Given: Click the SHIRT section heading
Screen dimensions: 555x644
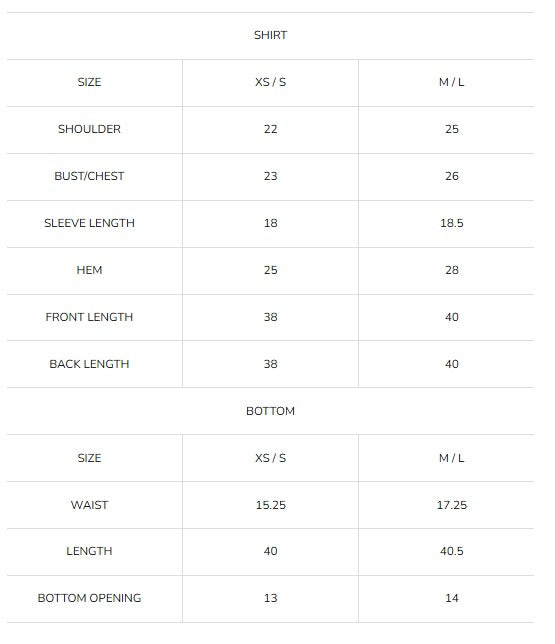Looking at the screenshot, I should (x=270, y=35).
